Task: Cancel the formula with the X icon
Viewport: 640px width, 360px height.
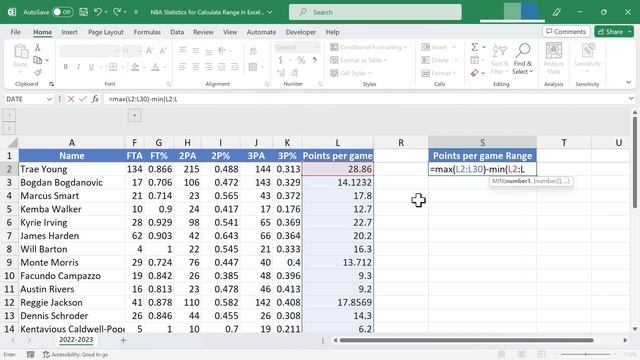Action: click(x=71, y=99)
